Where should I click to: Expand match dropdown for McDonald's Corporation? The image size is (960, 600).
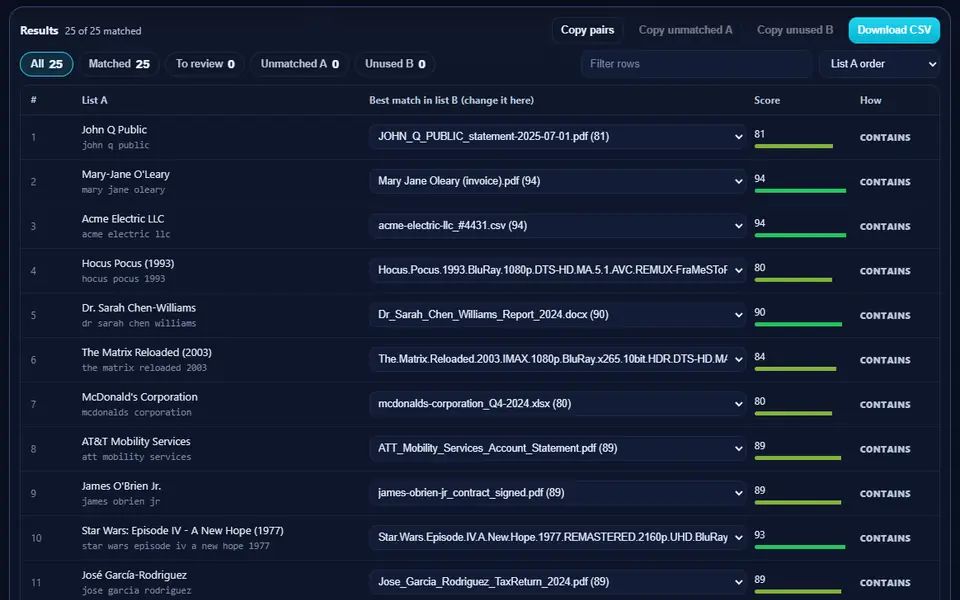click(x=557, y=403)
